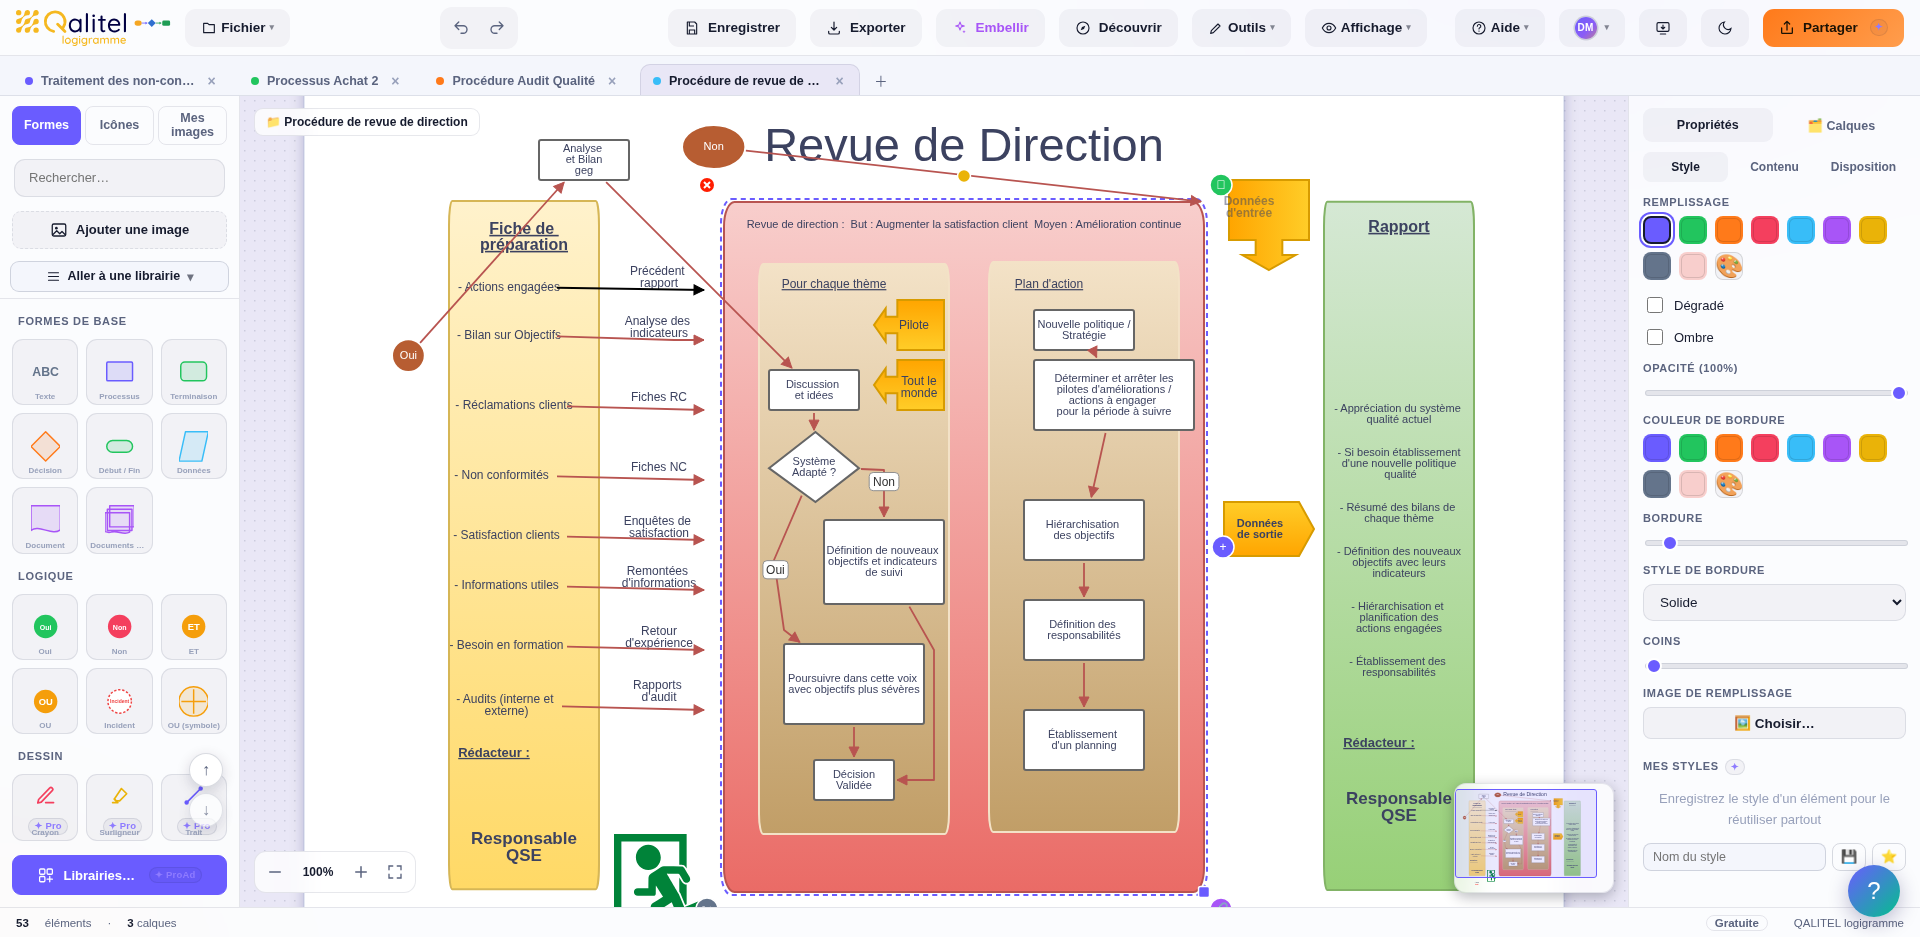Screen dimensions: 1920x937
Task: Click the Embellir button
Action: 990,28
